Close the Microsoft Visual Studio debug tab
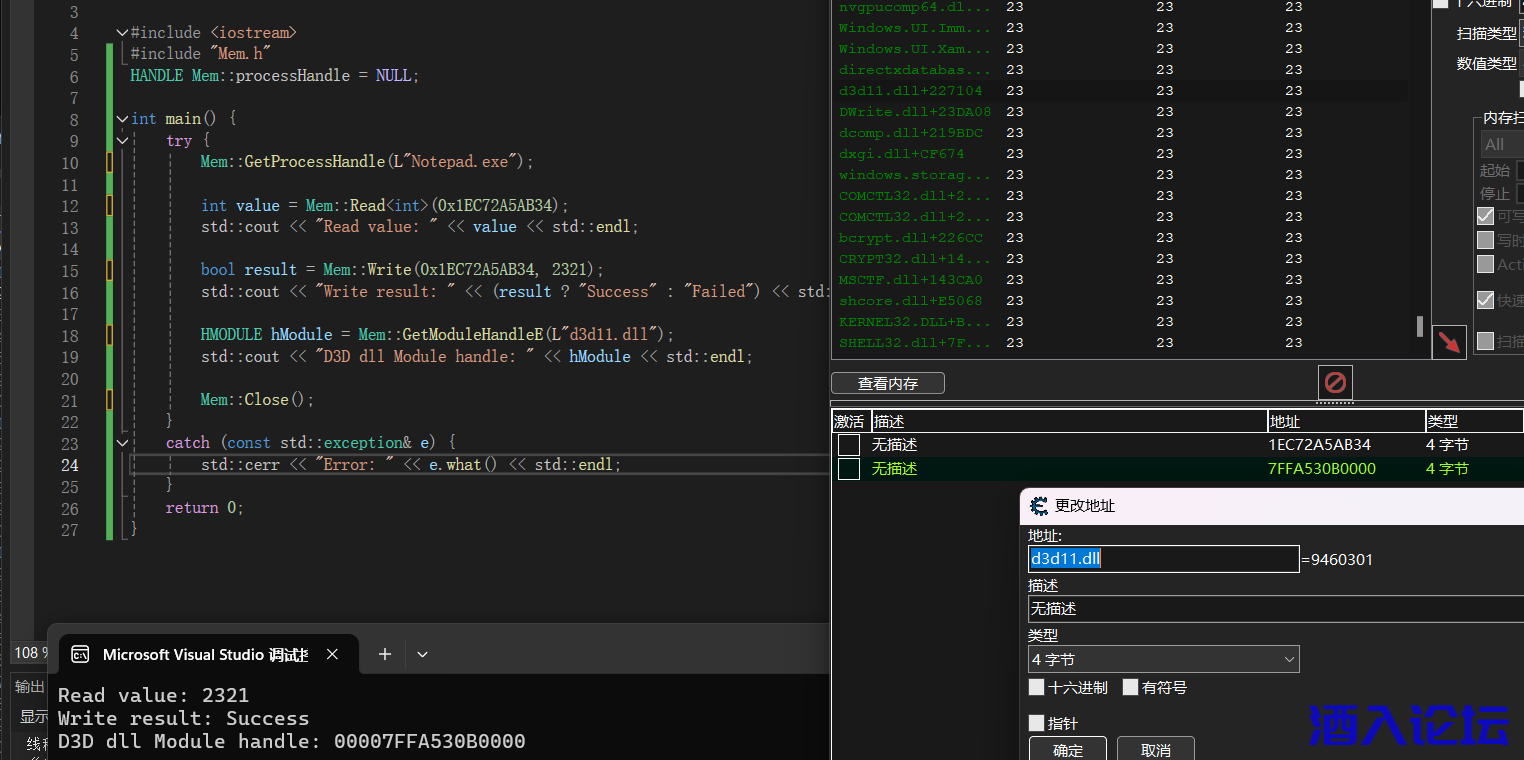 coord(332,654)
